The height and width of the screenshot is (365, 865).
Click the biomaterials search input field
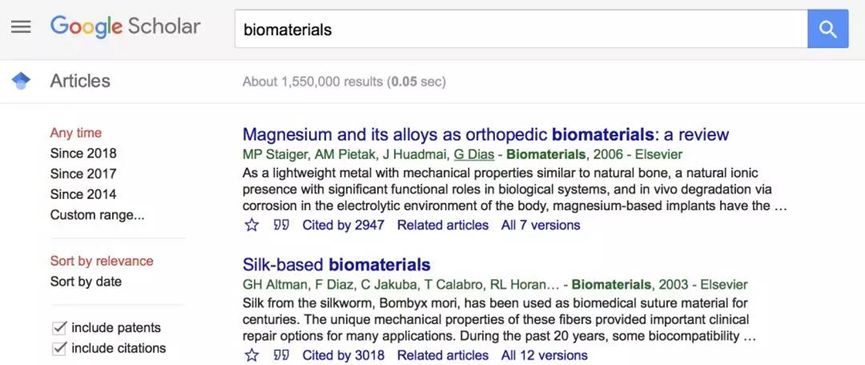tap(521, 29)
